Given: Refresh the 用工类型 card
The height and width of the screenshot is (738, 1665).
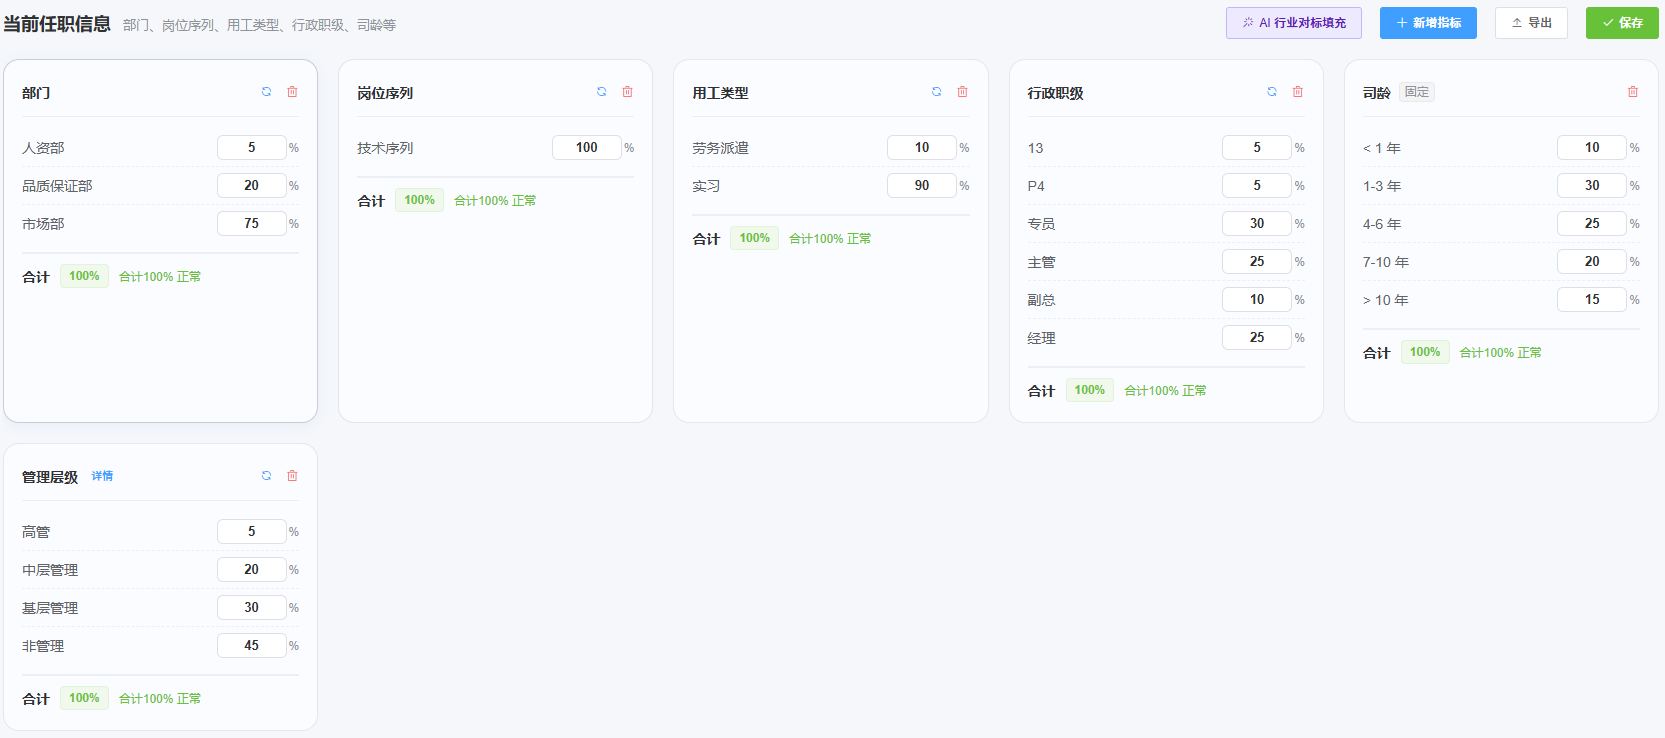Looking at the screenshot, I should tap(937, 92).
